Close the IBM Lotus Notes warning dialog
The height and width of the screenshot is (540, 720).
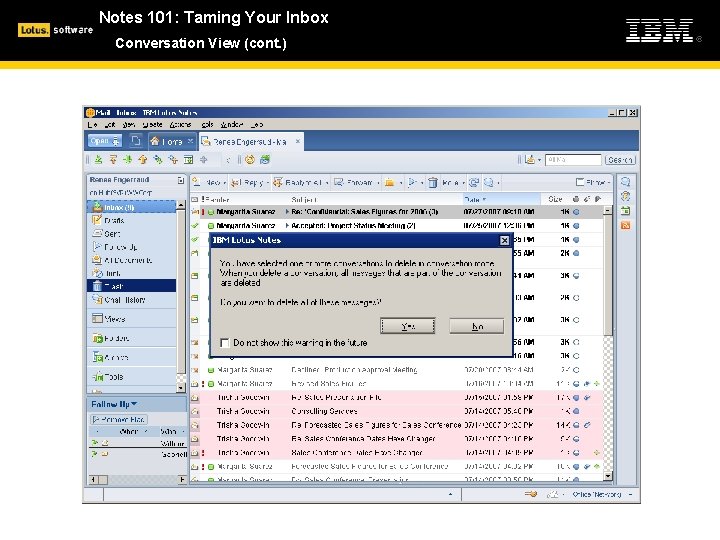(504, 240)
